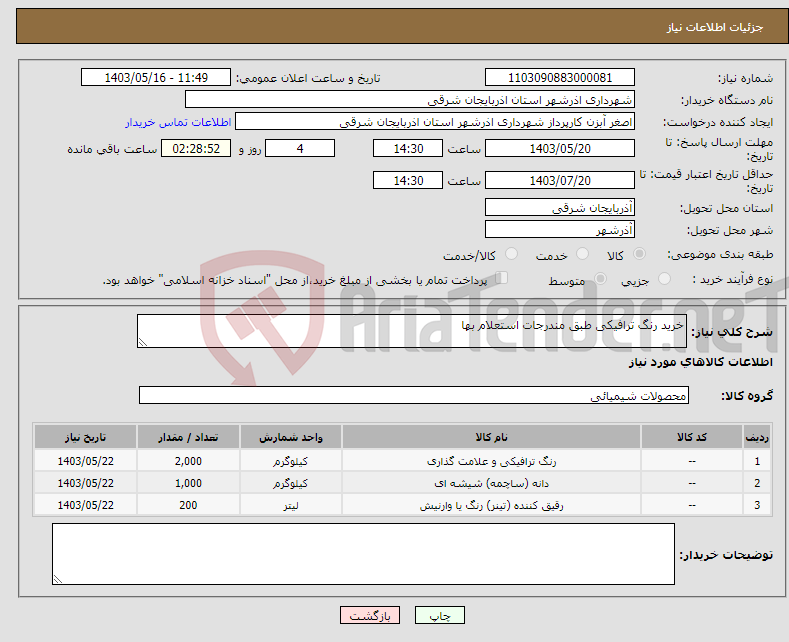Image resolution: width=789 pixels, height=642 pixels.
Task: Click the لیتر unit cell
Action: pyautogui.click(x=291, y=505)
